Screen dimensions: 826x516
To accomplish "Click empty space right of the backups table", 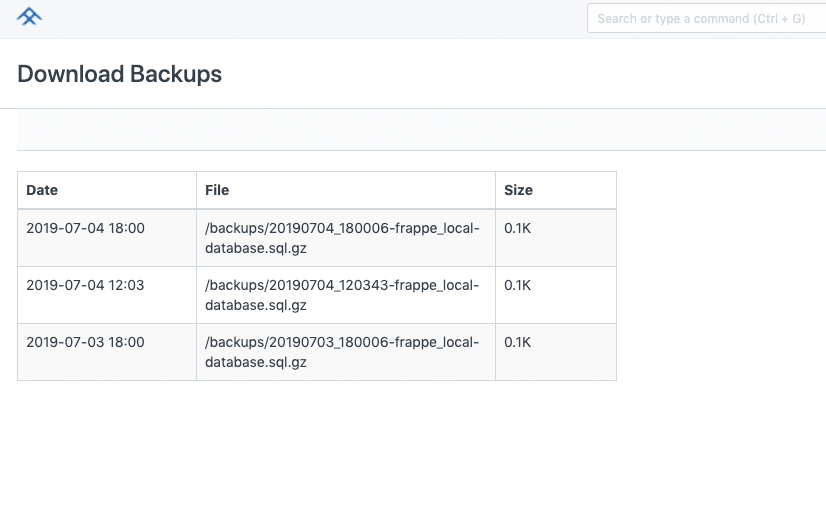I will click(720, 280).
